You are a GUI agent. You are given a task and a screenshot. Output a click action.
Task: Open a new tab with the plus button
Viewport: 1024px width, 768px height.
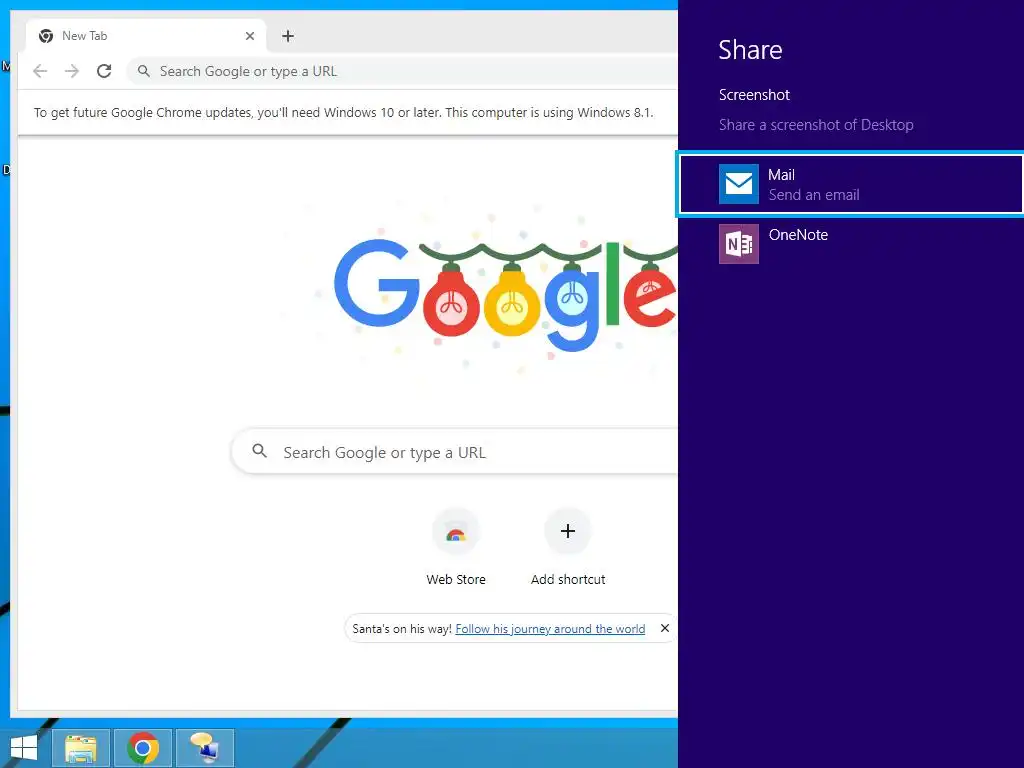pos(288,36)
